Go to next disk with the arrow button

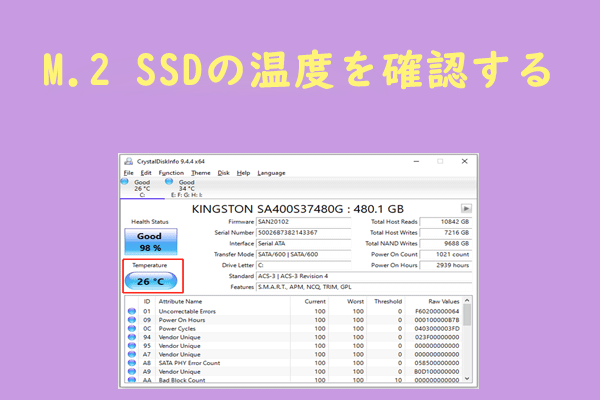pyautogui.click(x=466, y=209)
